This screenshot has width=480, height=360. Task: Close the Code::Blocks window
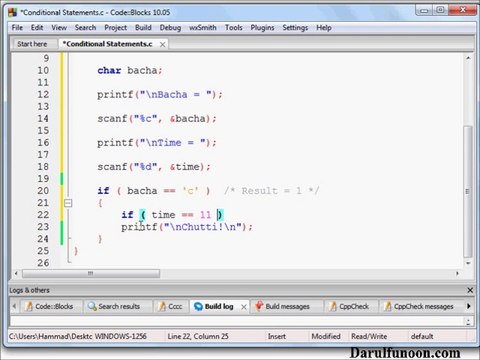pos(462,10)
